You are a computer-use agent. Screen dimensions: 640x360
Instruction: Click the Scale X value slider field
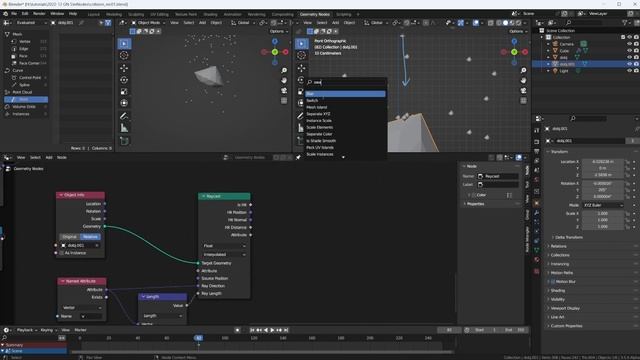point(603,213)
